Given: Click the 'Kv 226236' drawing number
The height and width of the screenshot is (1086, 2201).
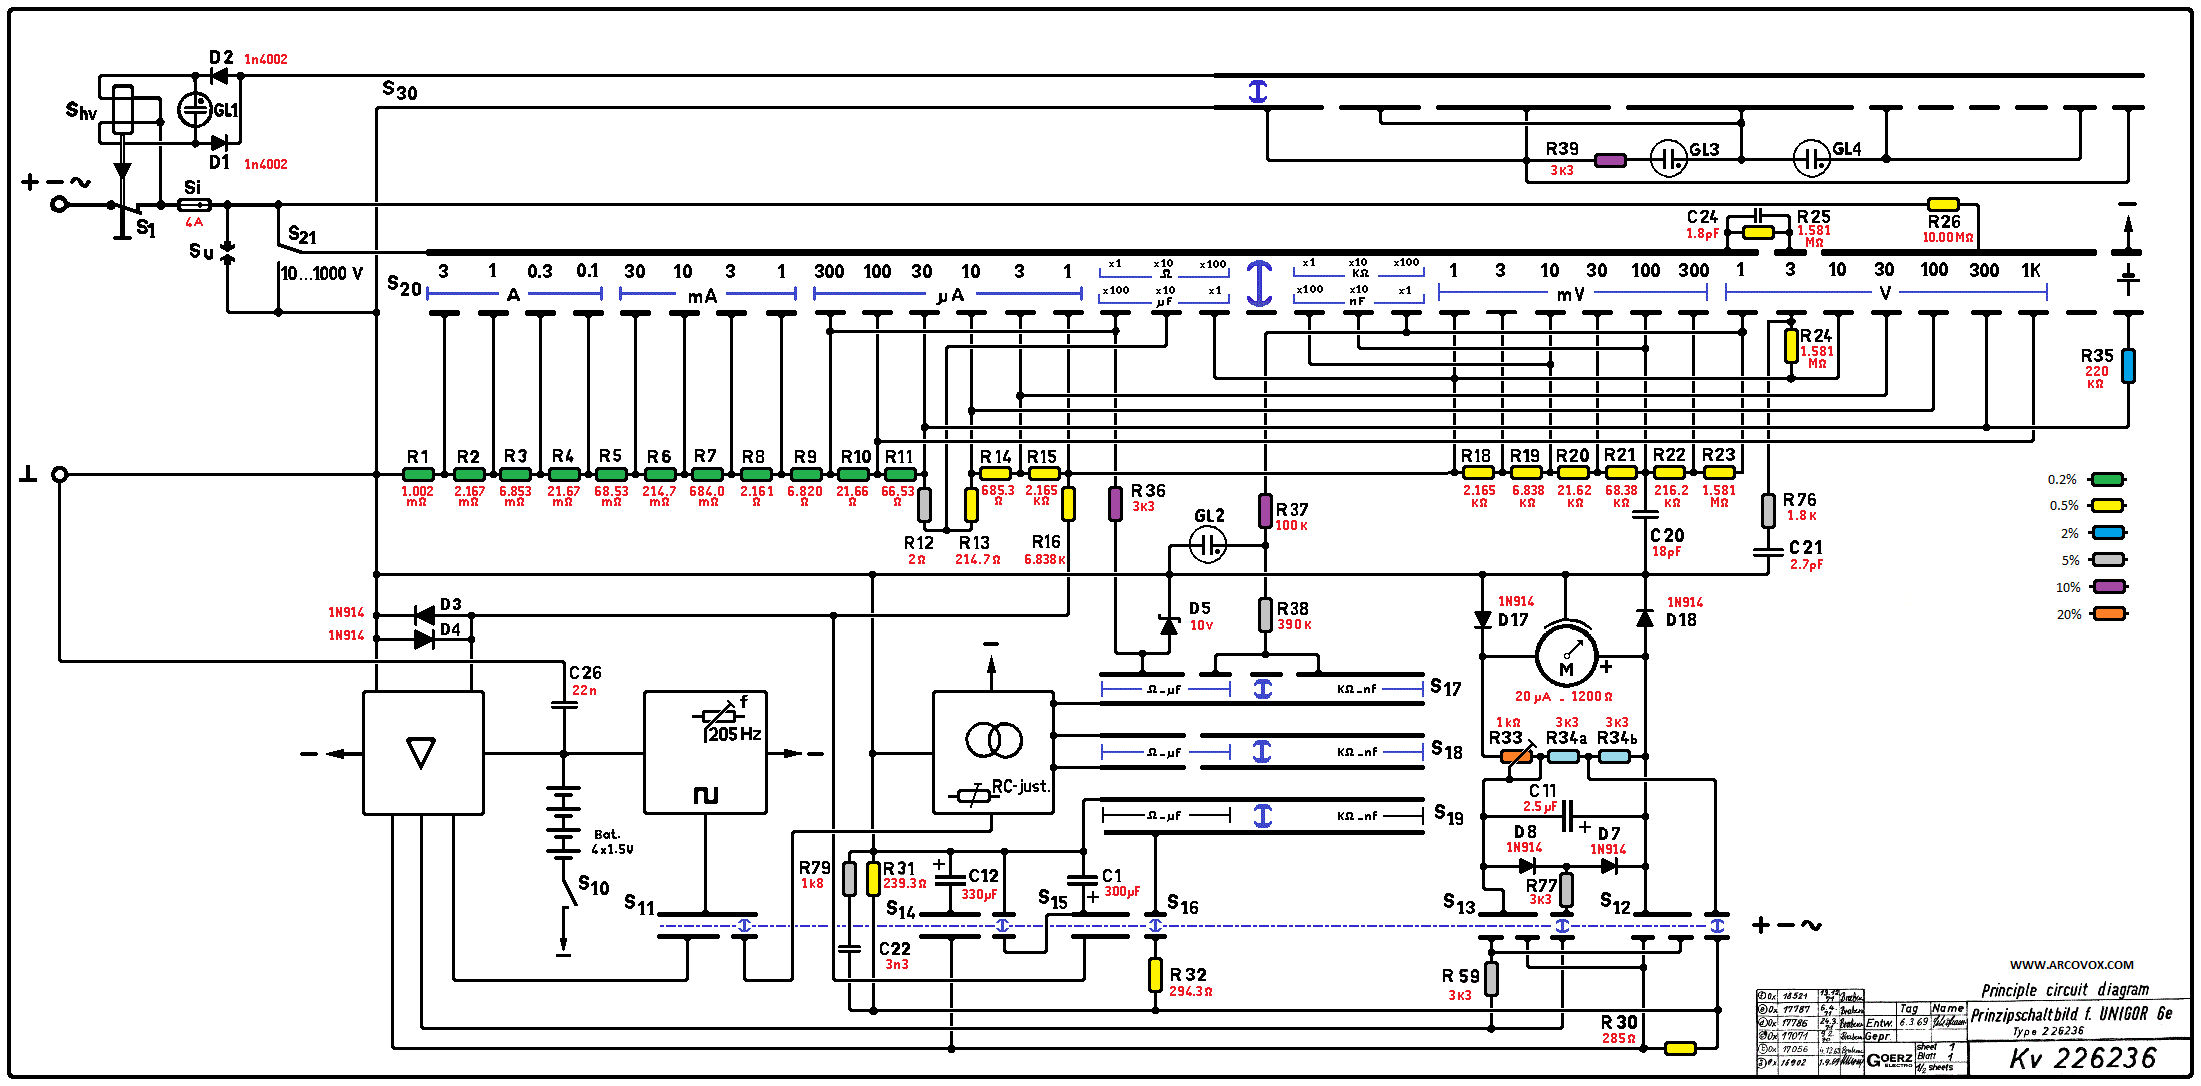Looking at the screenshot, I should tap(2082, 1058).
